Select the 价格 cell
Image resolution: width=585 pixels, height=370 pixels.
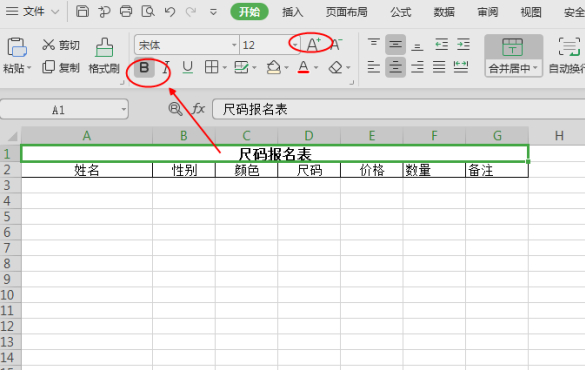(x=372, y=170)
